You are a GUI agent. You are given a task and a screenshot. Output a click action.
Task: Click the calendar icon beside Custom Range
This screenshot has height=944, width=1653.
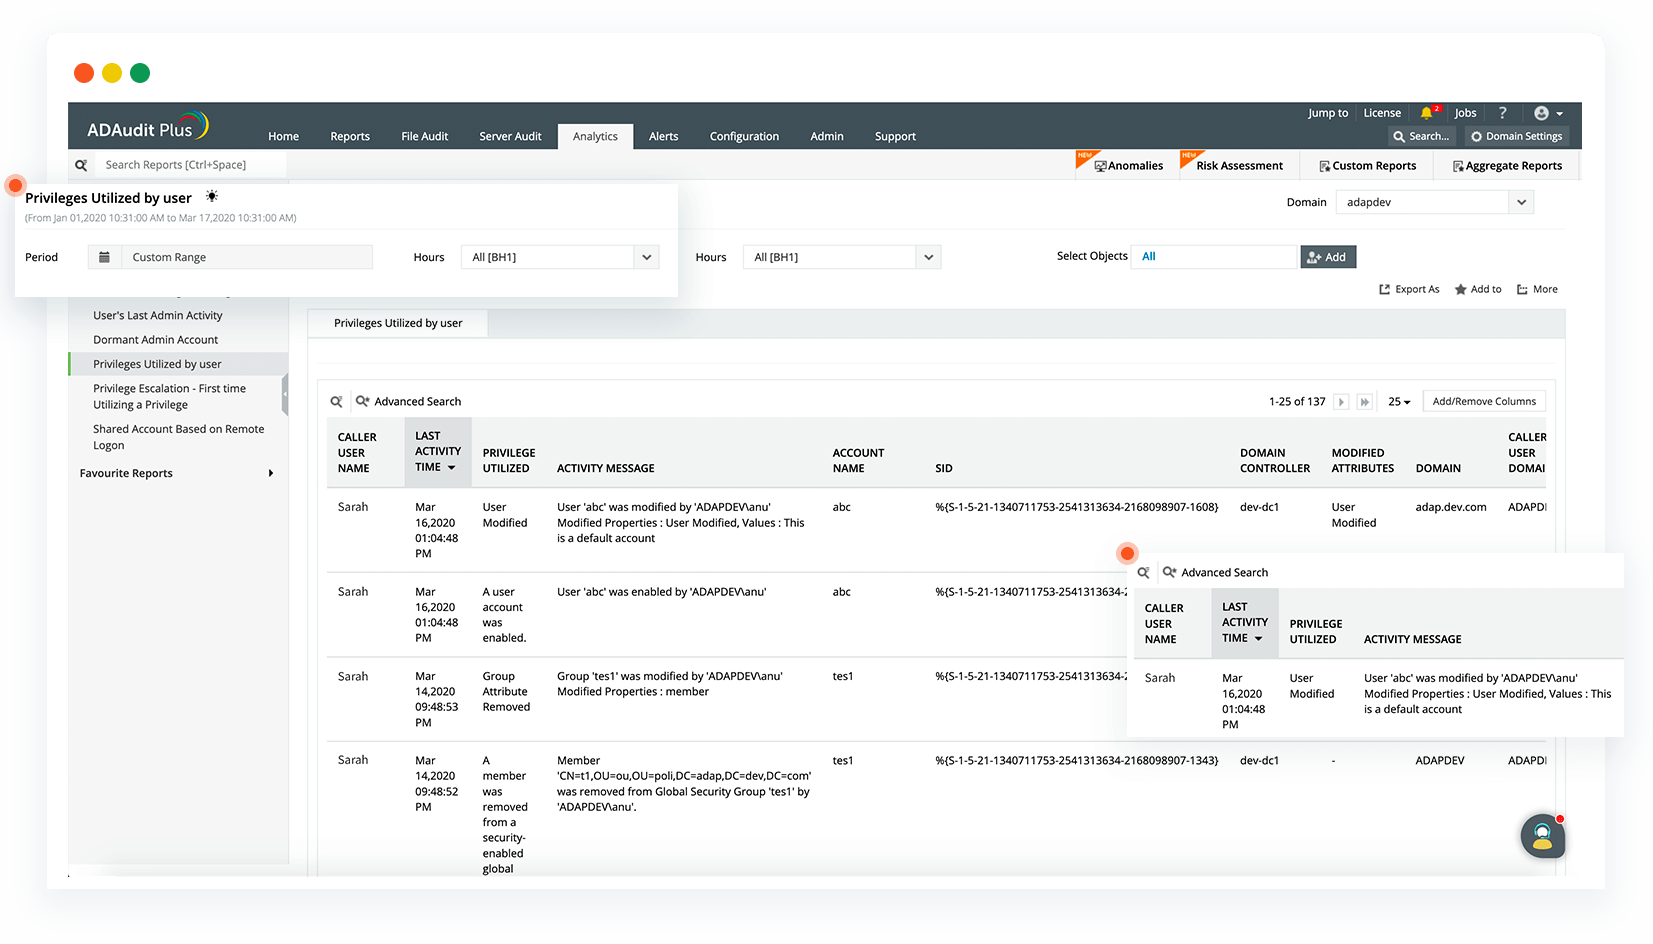click(x=104, y=257)
